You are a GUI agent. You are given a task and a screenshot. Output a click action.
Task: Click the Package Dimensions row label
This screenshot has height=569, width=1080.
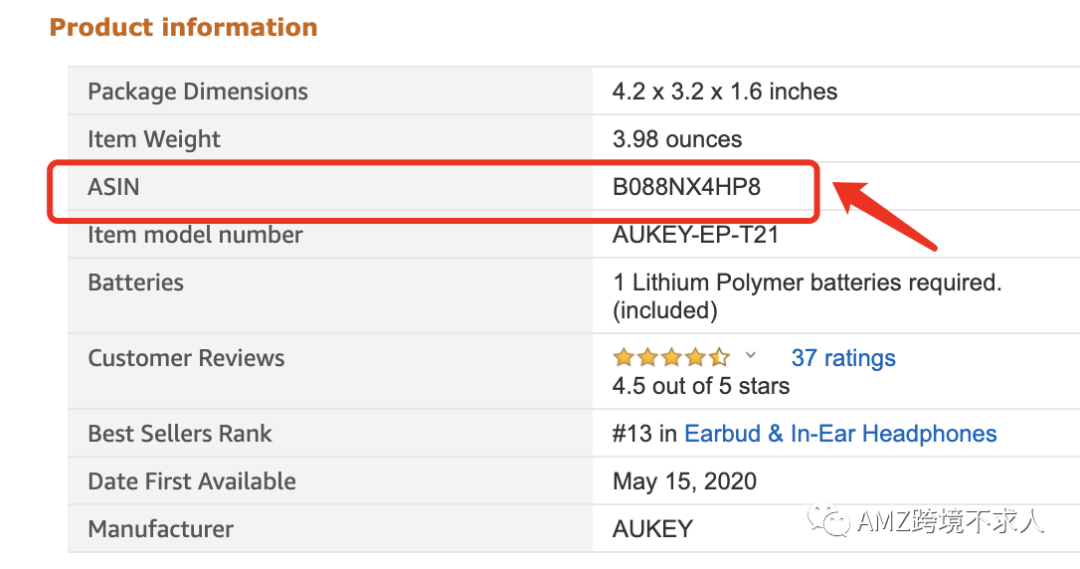(x=198, y=92)
